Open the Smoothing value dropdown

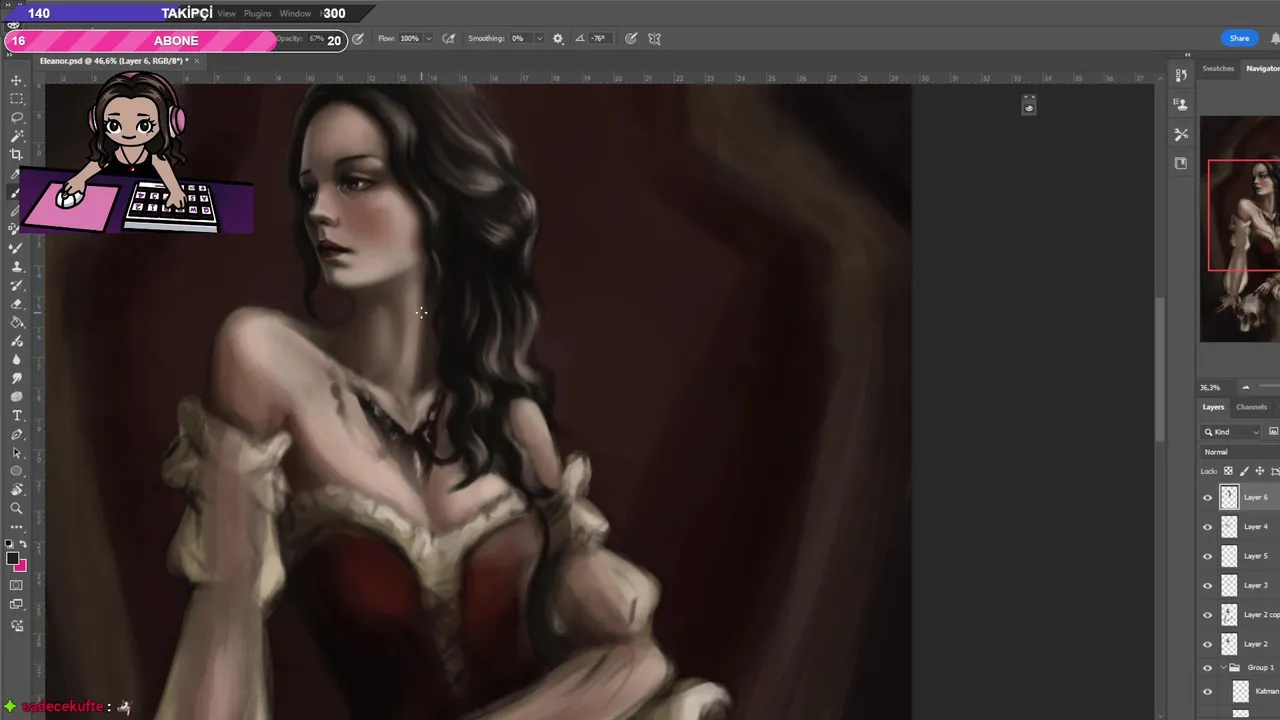[539, 39]
